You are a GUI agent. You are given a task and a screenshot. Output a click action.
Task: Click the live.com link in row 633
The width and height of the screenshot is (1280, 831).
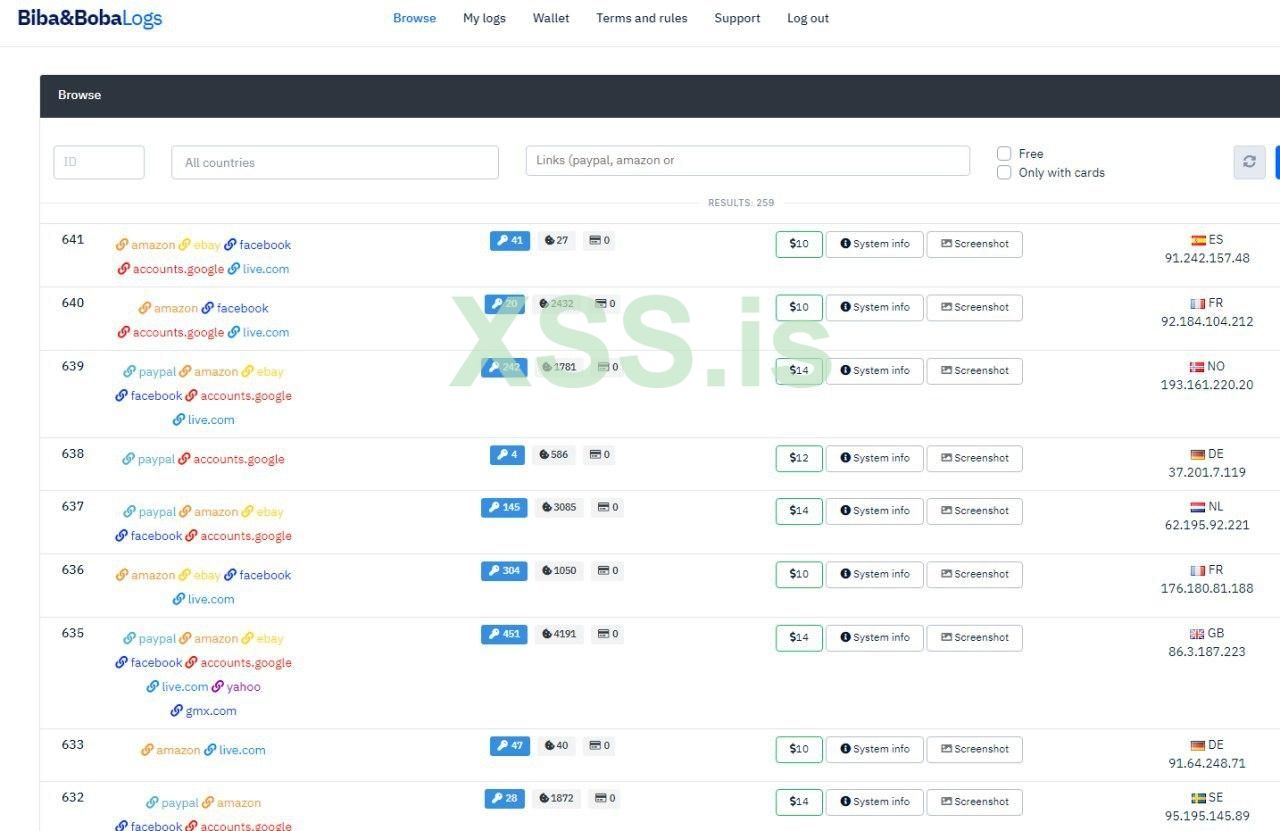[235, 750]
